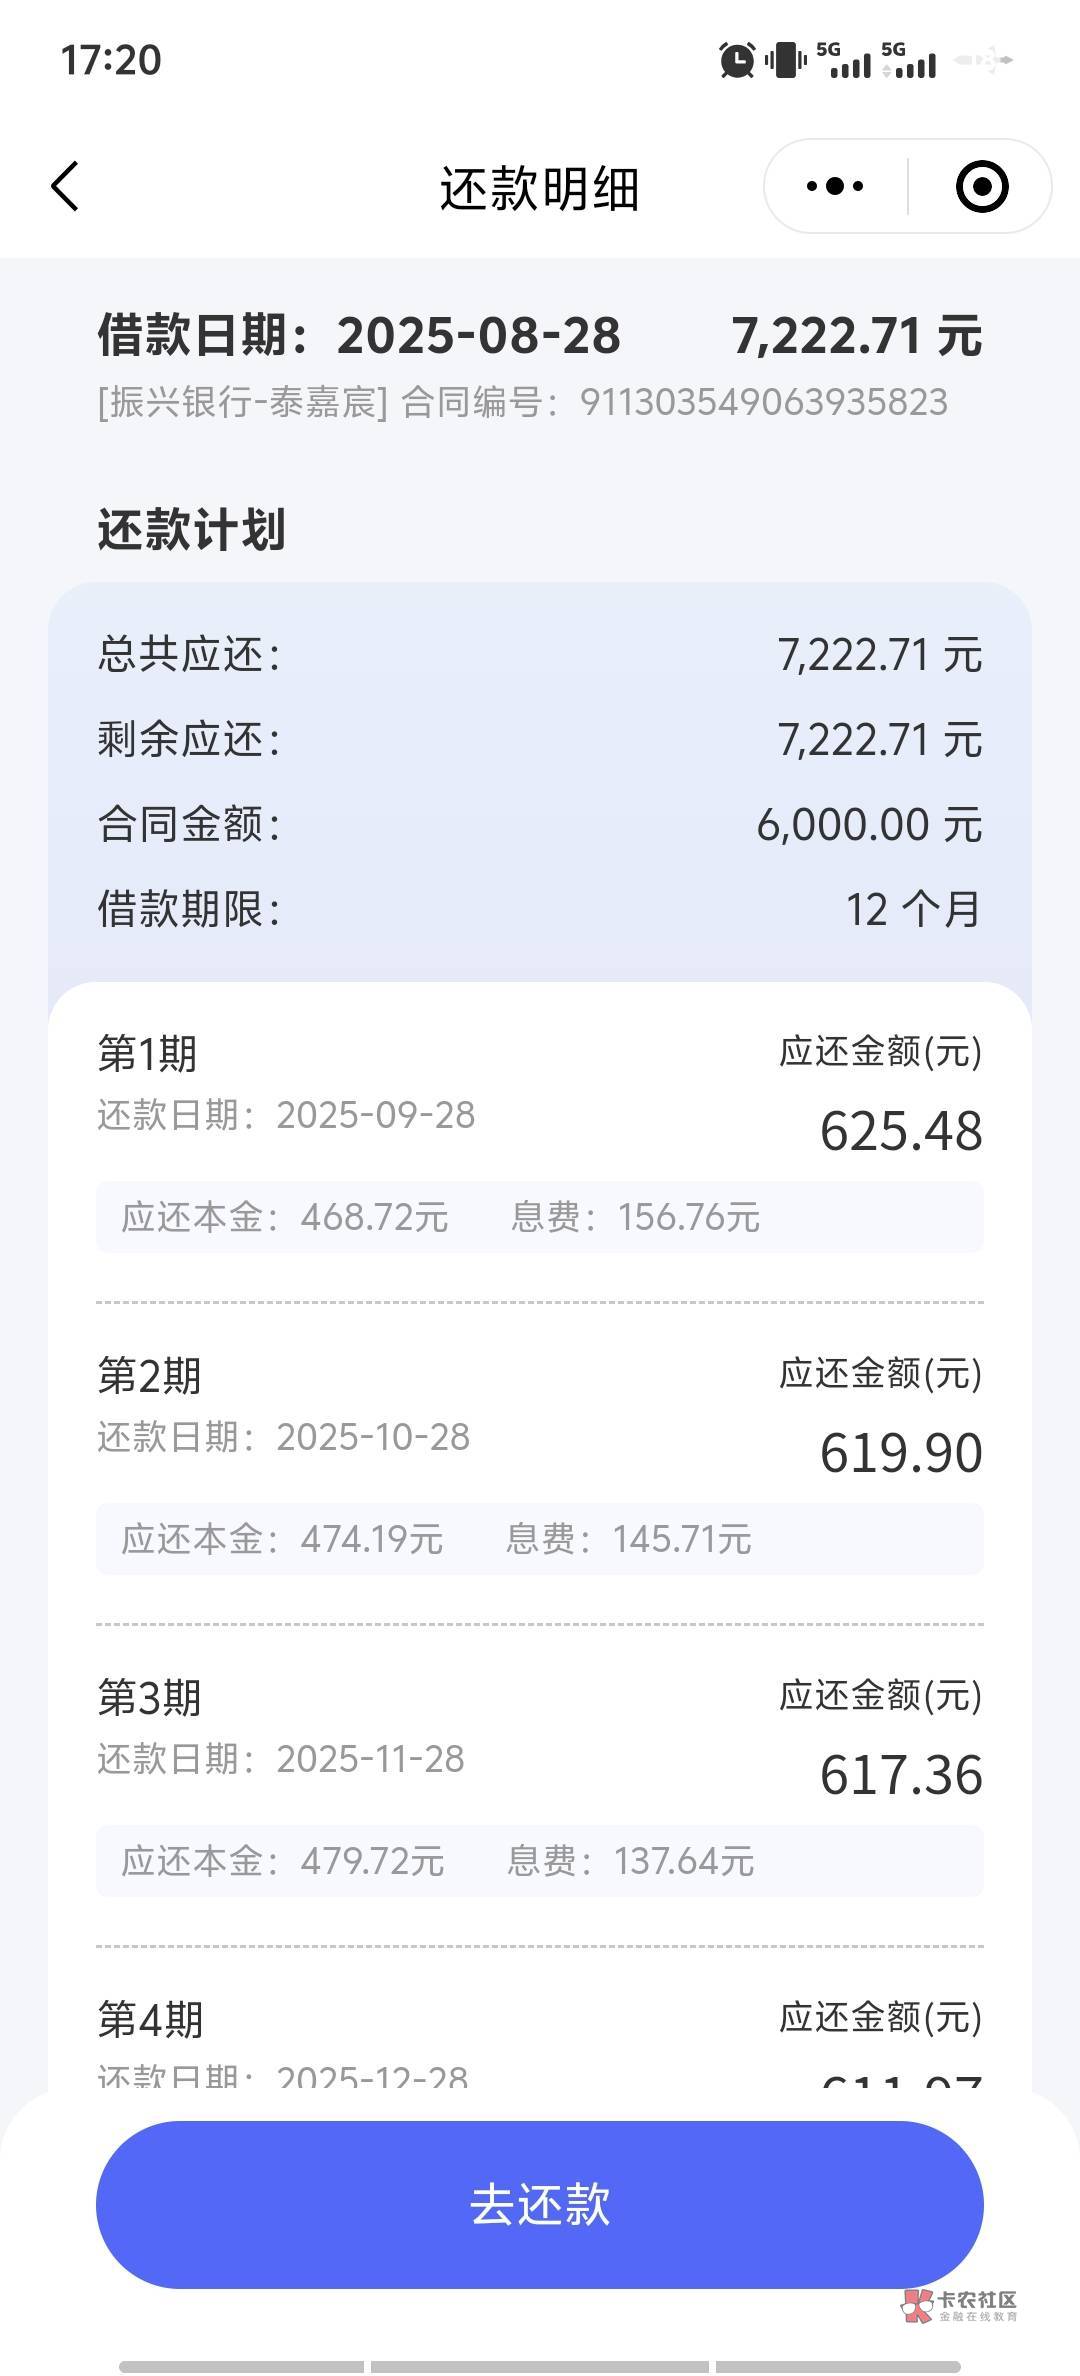Tap the contract number 911303549063935823
This screenshot has width=1080, height=2376.
pos(764,402)
